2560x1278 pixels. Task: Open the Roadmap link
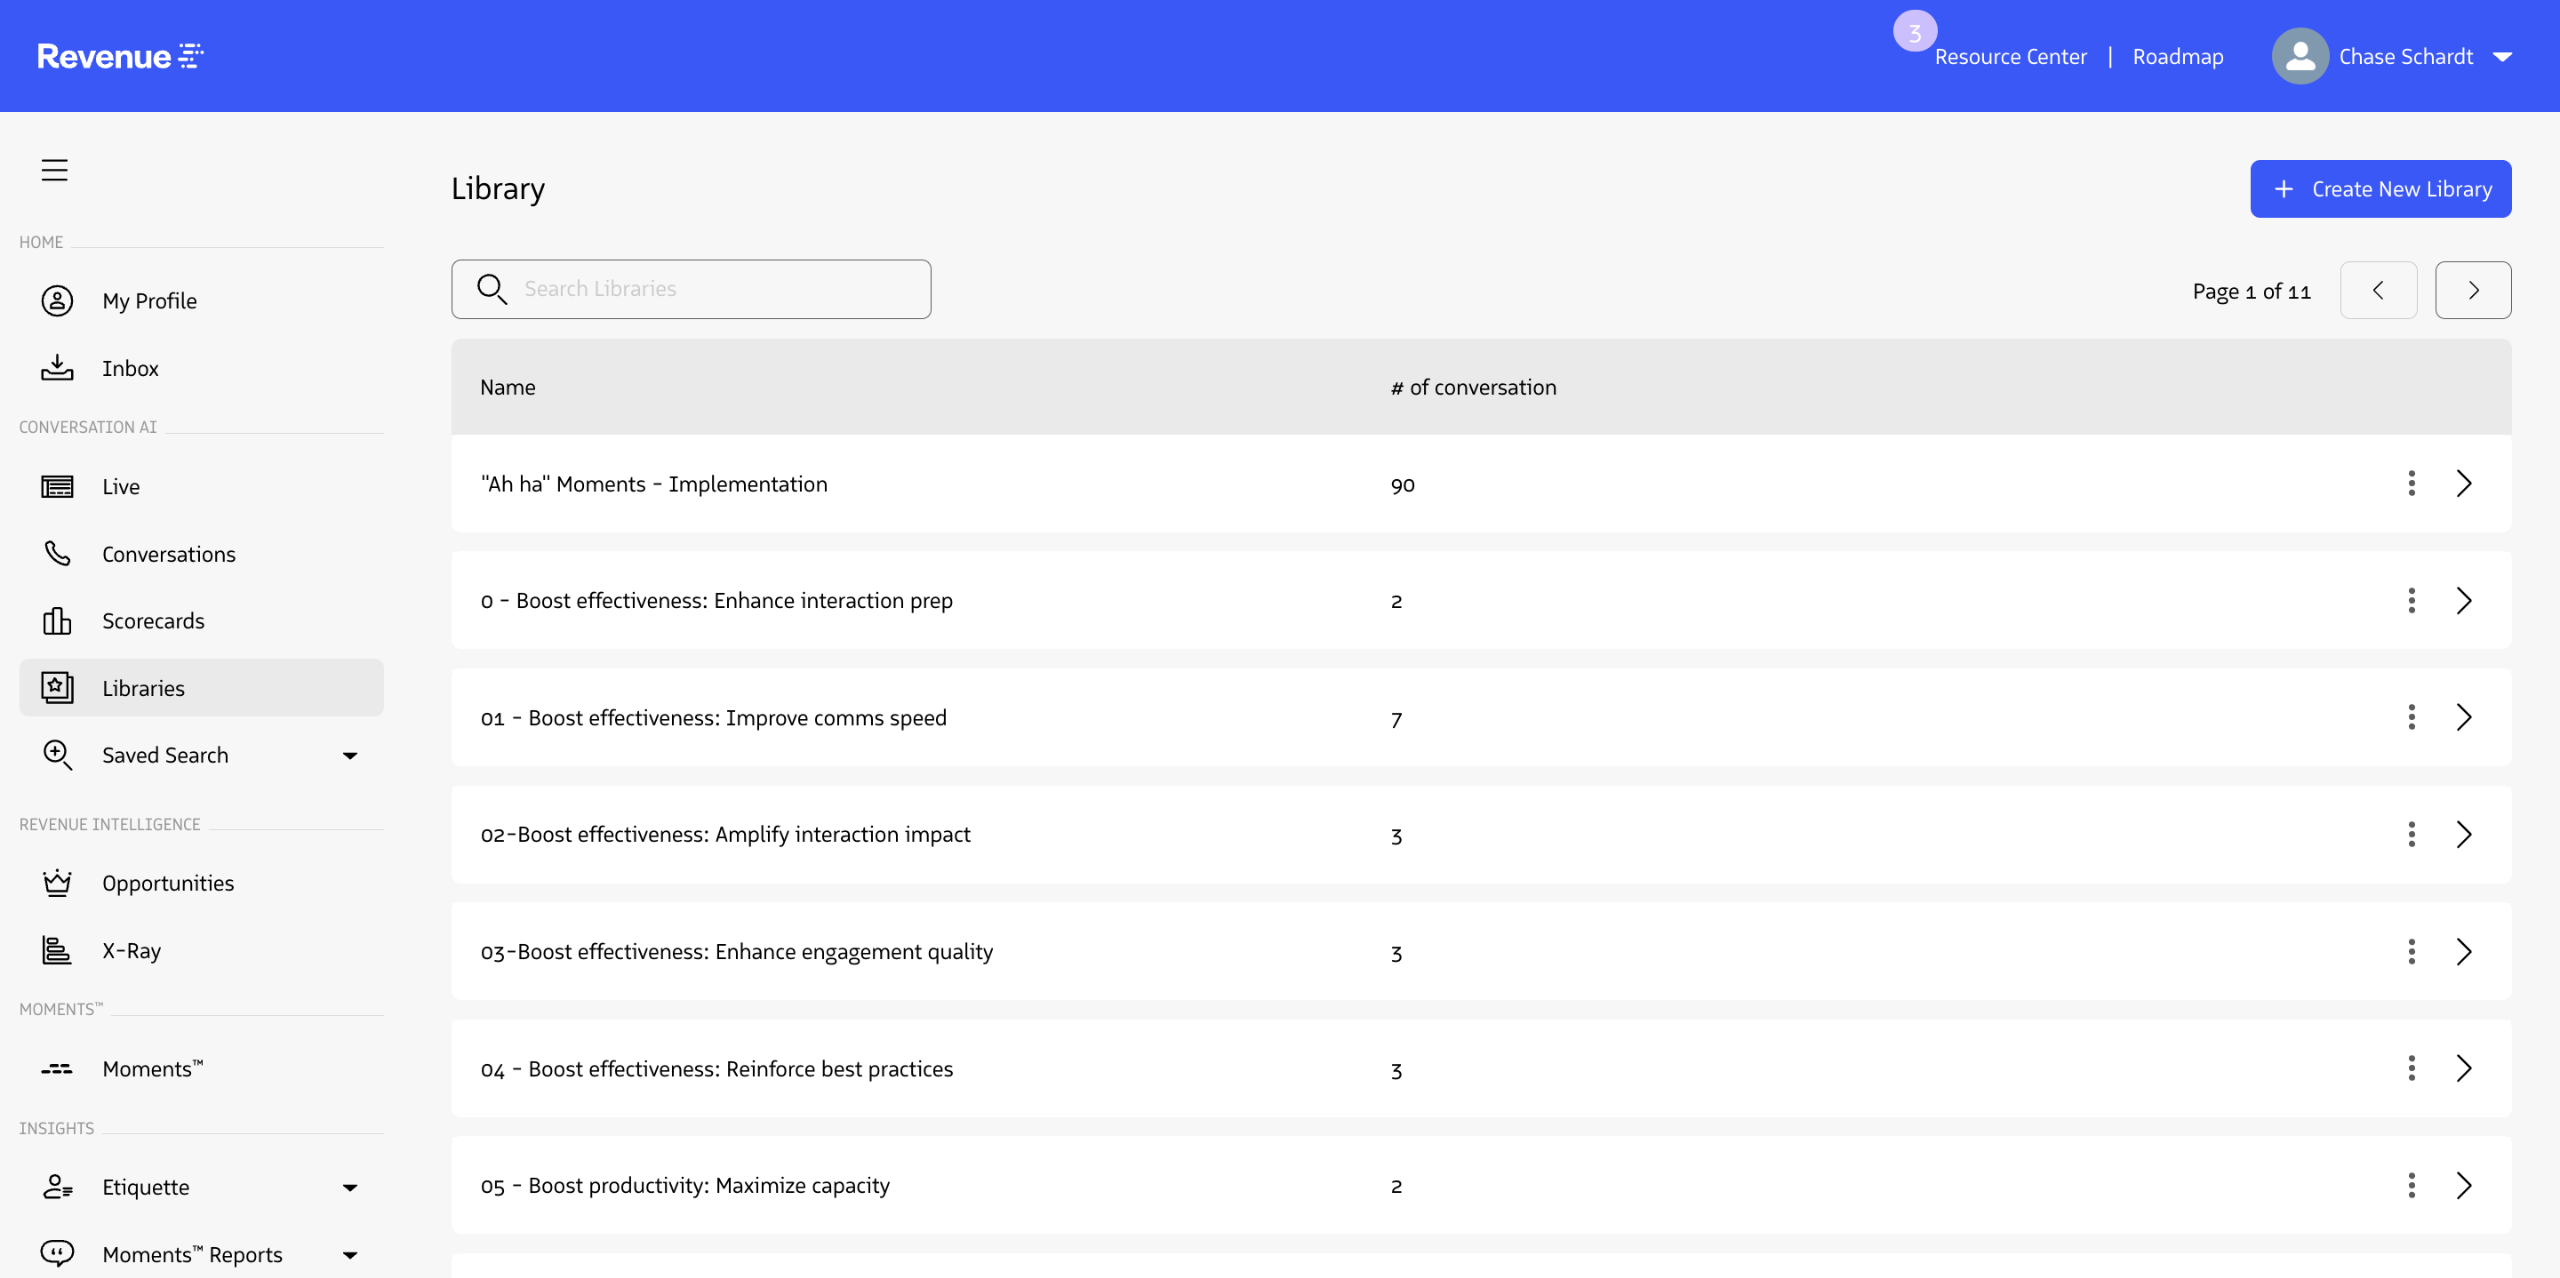(2177, 57)
